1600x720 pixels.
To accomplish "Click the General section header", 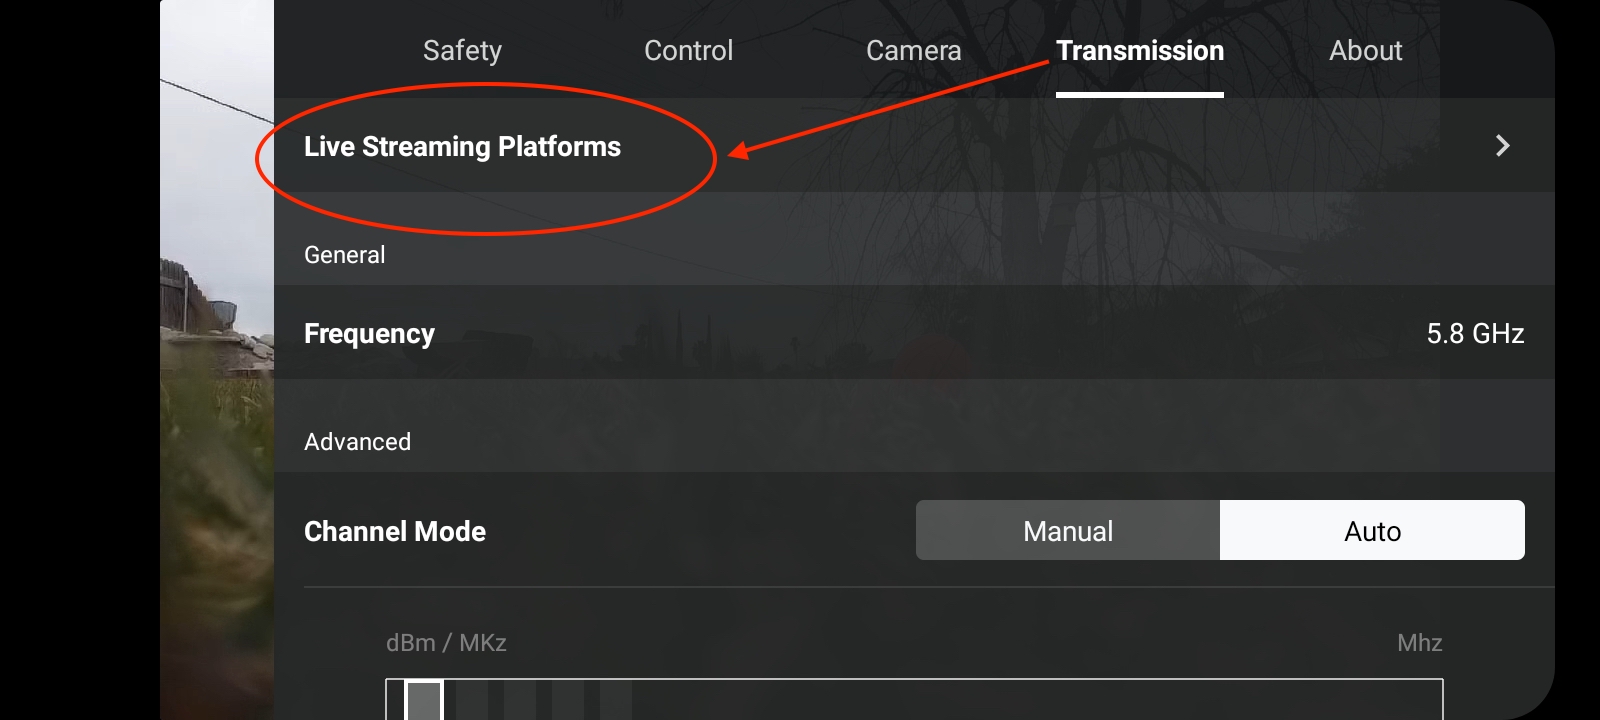I will coord(344,255).
